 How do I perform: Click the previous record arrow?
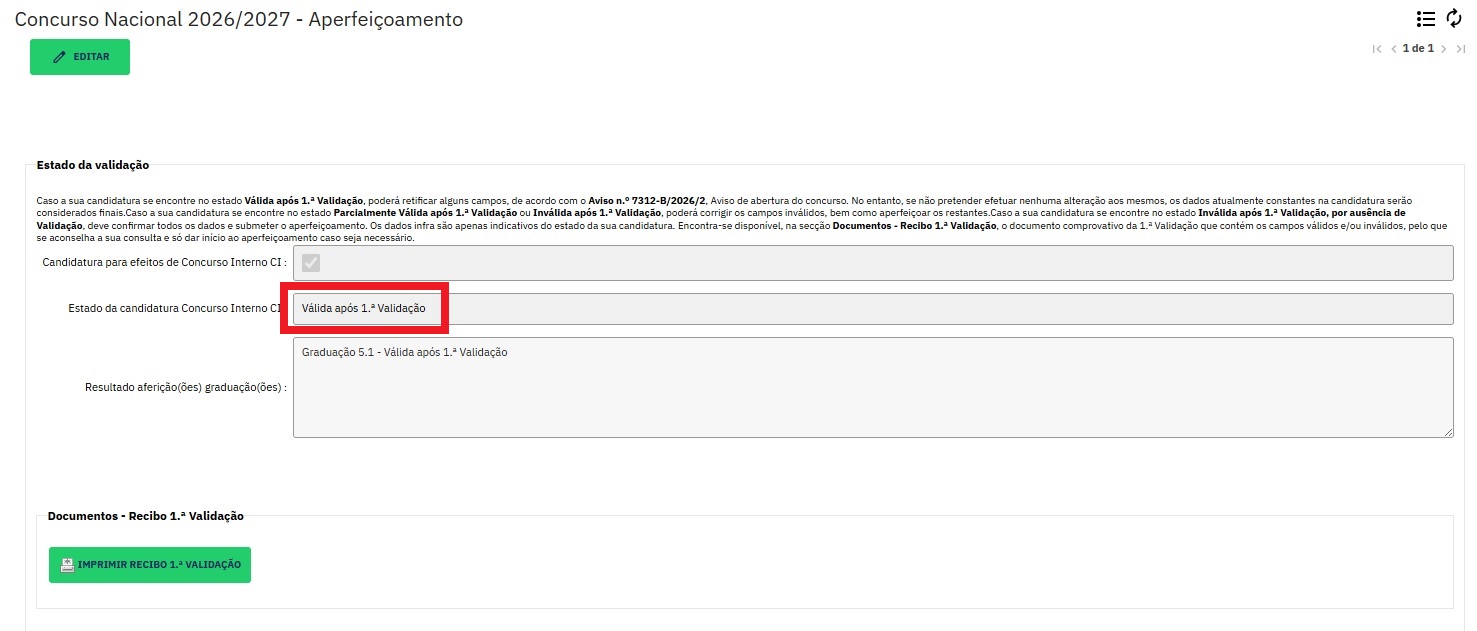(x=1393, y=49)
